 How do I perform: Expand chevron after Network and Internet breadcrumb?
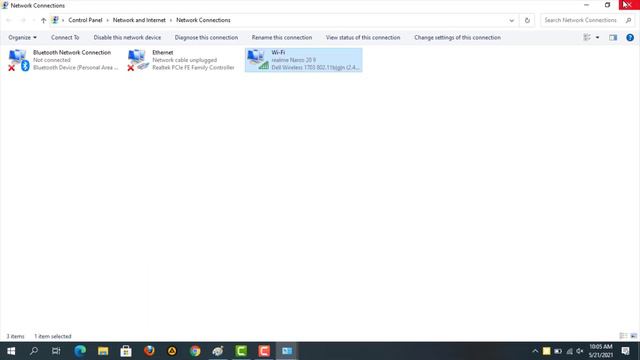pyautogui.click(x=171, y=20)
